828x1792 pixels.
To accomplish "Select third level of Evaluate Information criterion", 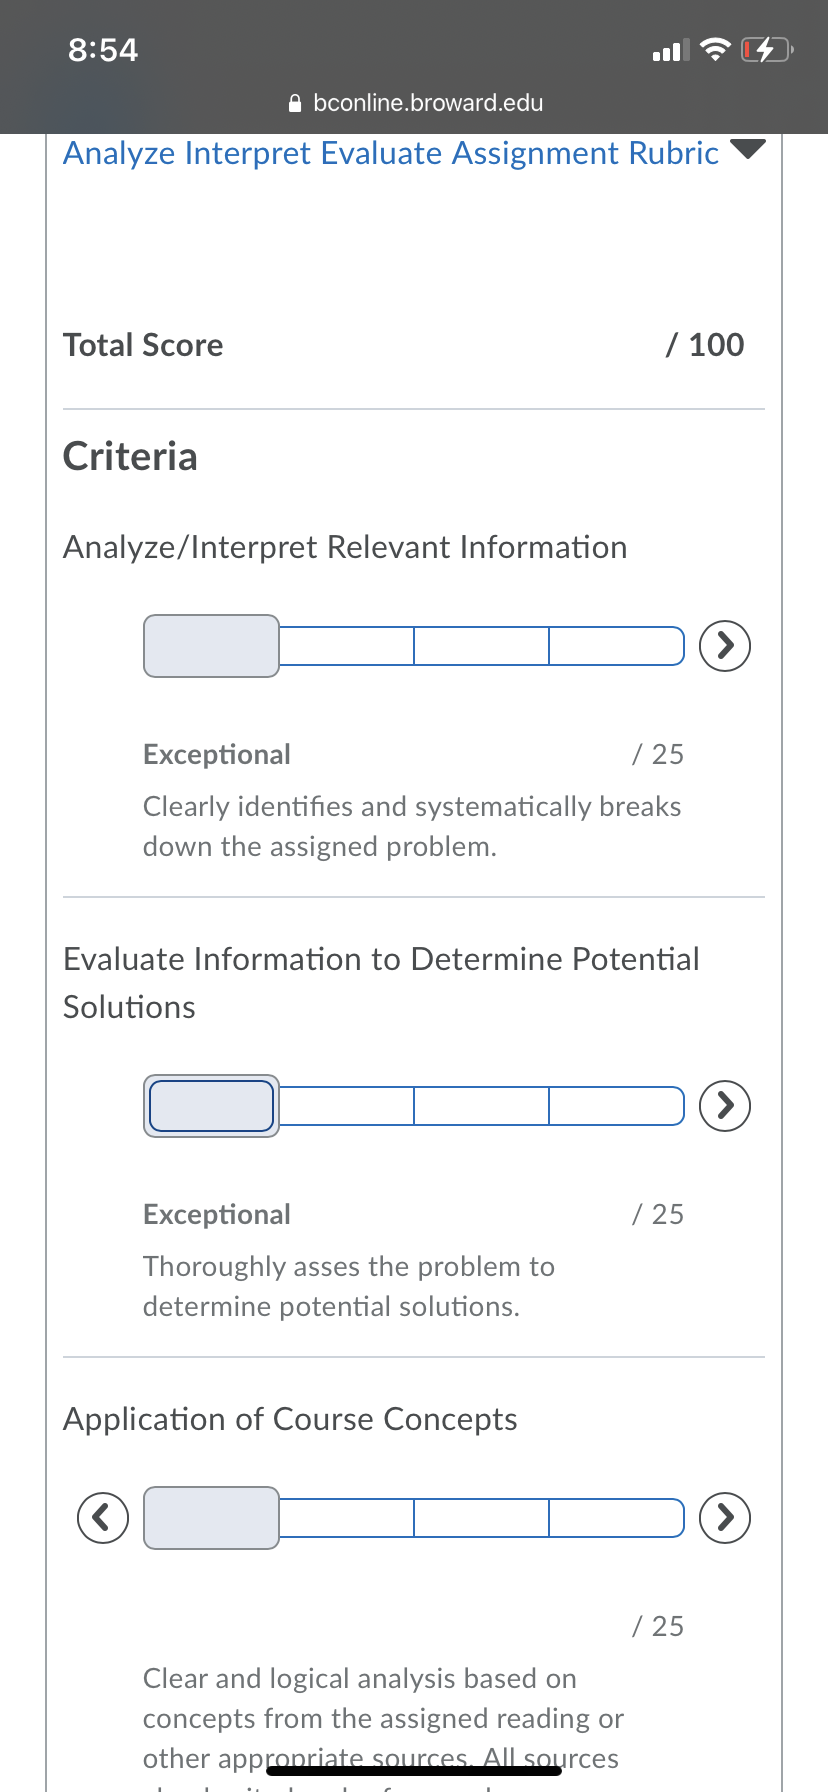I will click(482, 1106).
